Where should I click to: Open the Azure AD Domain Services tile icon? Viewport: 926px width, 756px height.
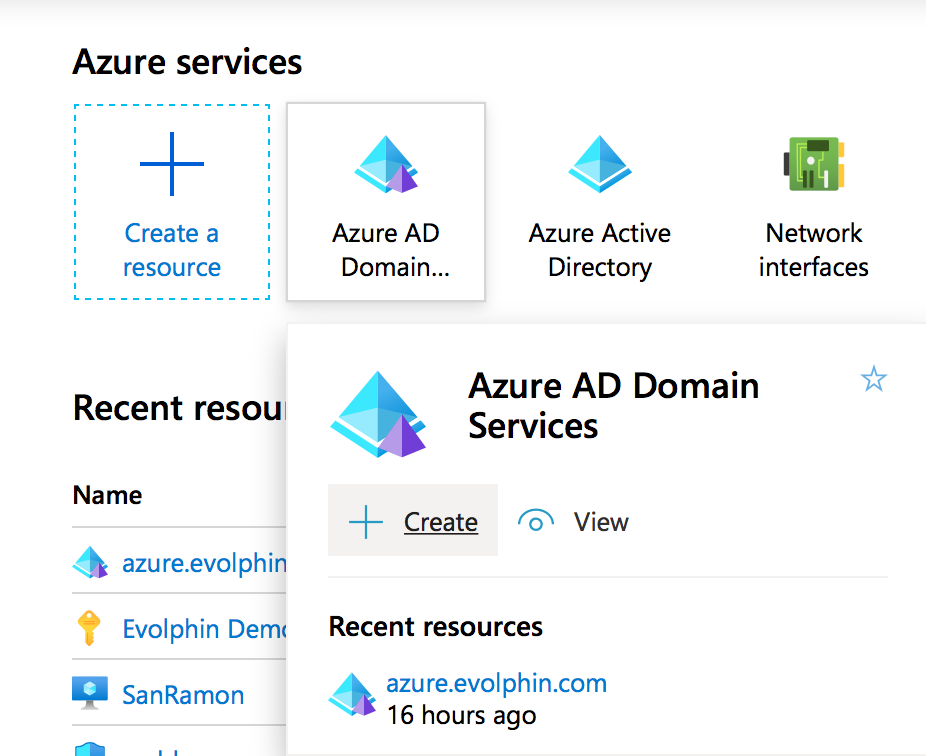coord(386,164)
